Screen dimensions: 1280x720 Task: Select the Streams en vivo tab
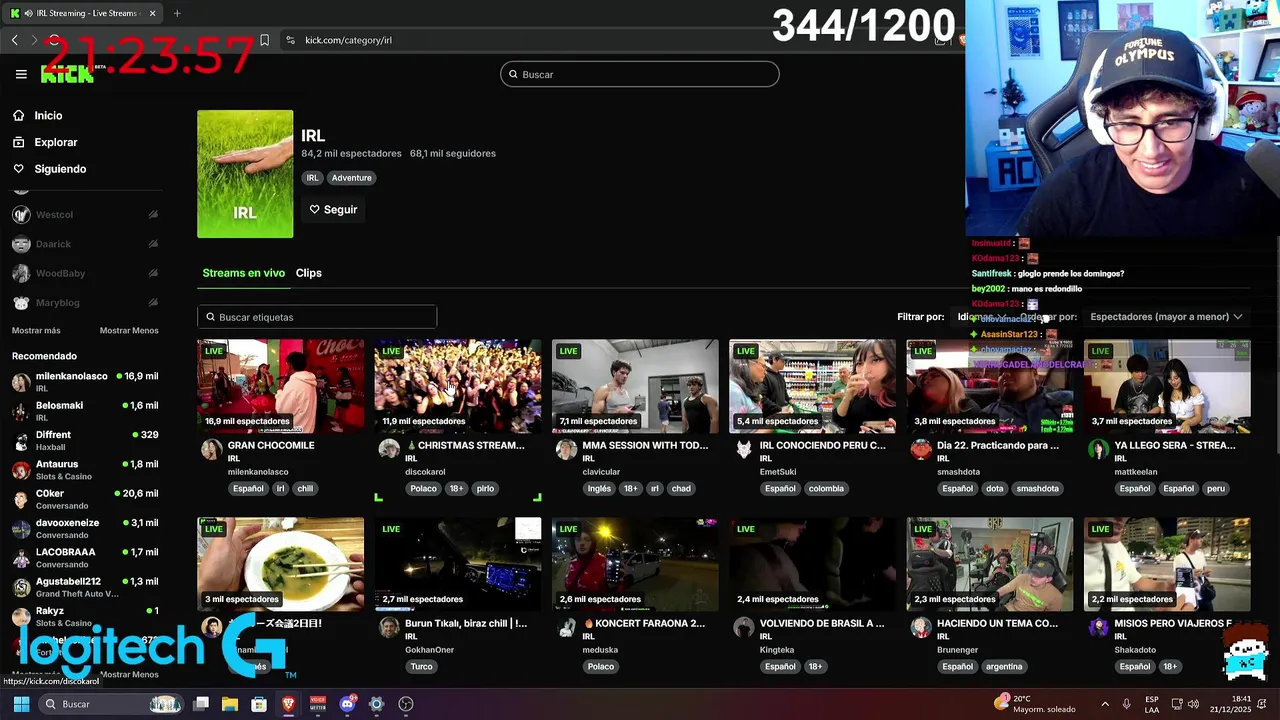click(243, 273)
